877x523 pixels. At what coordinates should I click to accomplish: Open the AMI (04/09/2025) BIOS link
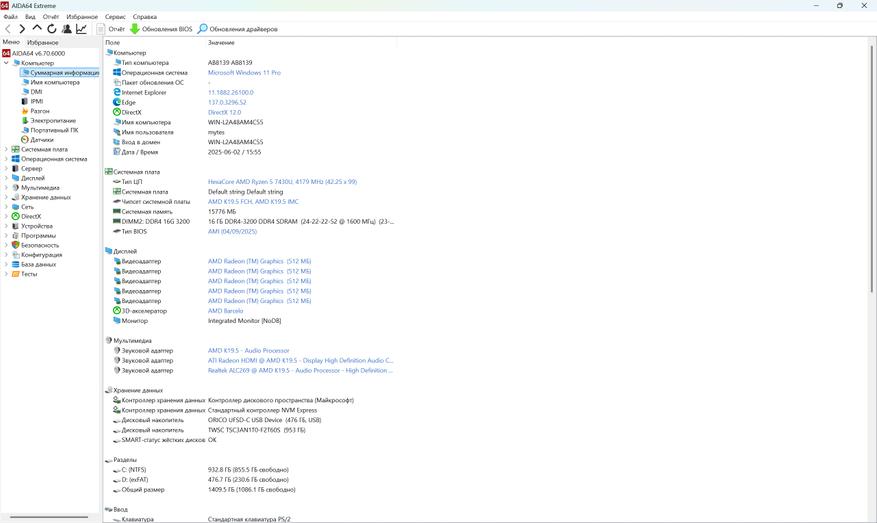point(232,232)
